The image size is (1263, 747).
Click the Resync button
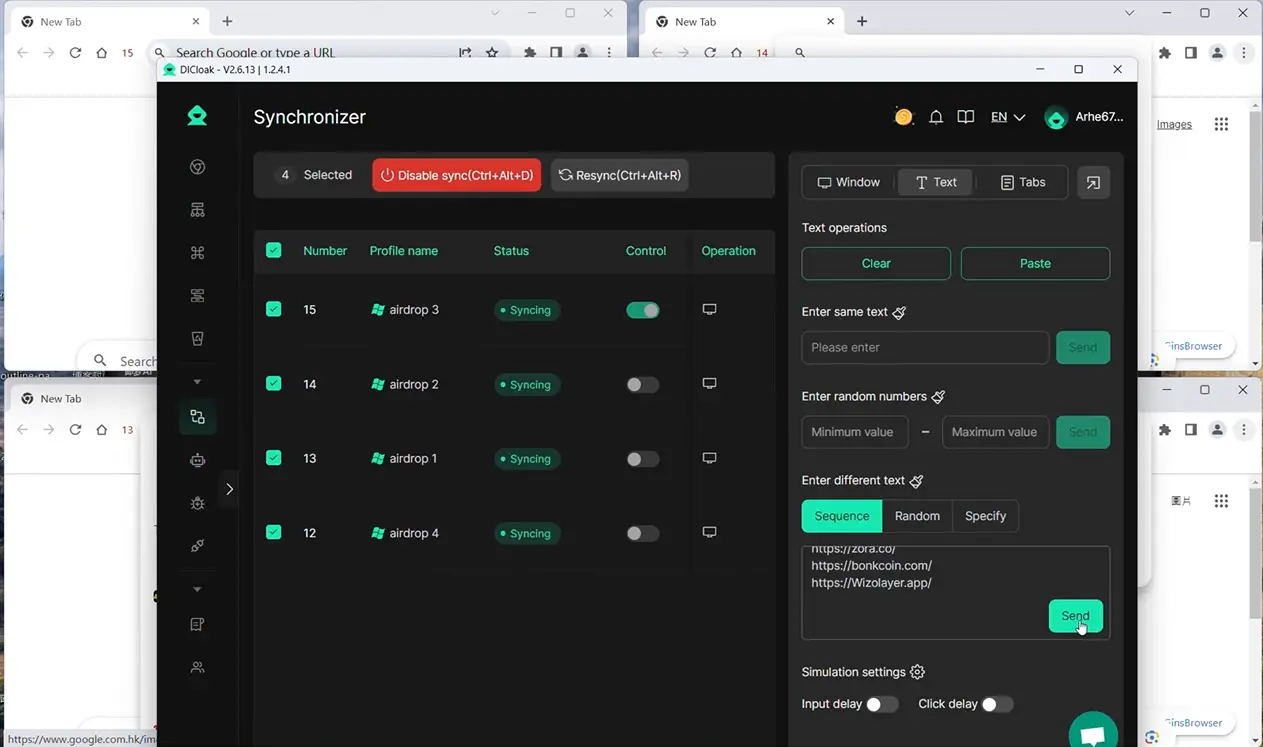620,175
